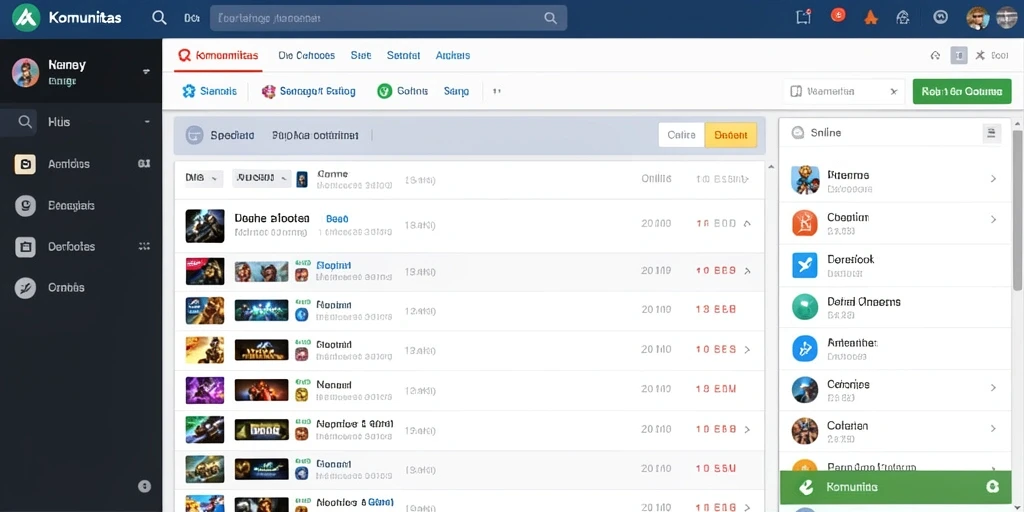Click the green Gotine toolbar item

click(402, 91)
